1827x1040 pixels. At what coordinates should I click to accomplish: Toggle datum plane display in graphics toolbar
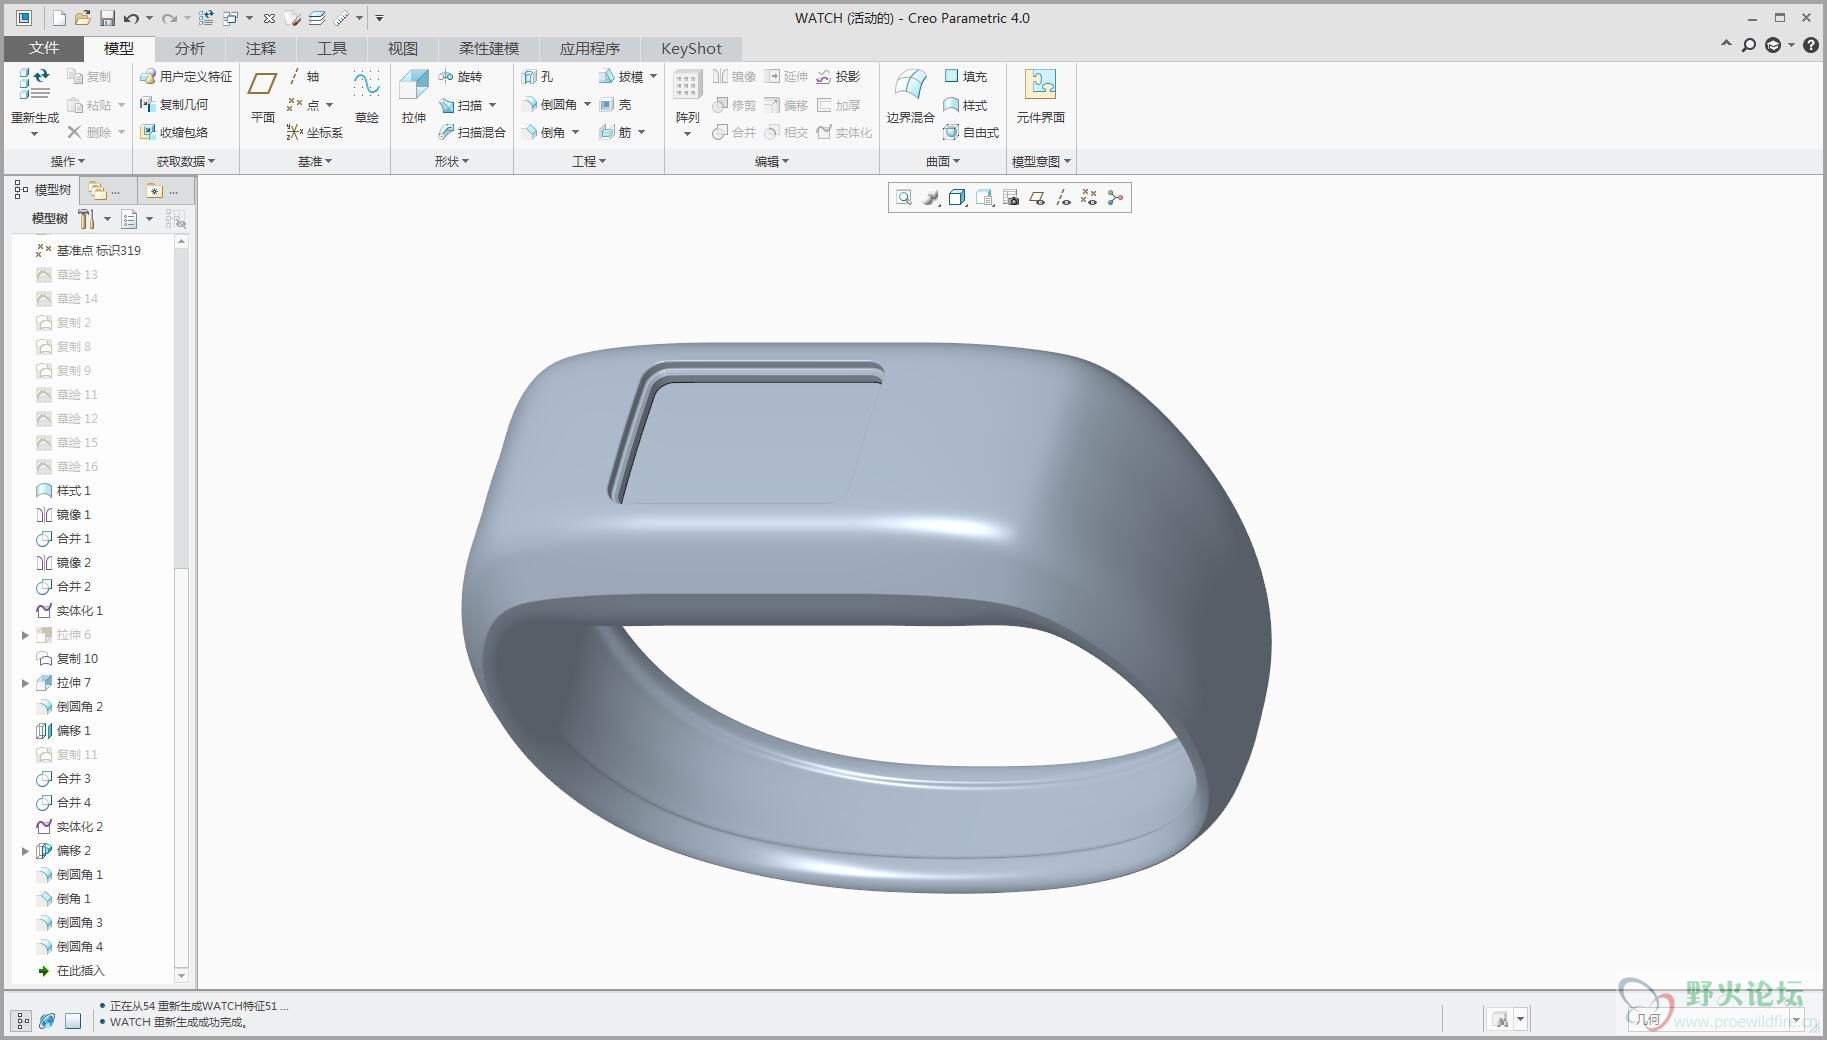pos(1037,198)
